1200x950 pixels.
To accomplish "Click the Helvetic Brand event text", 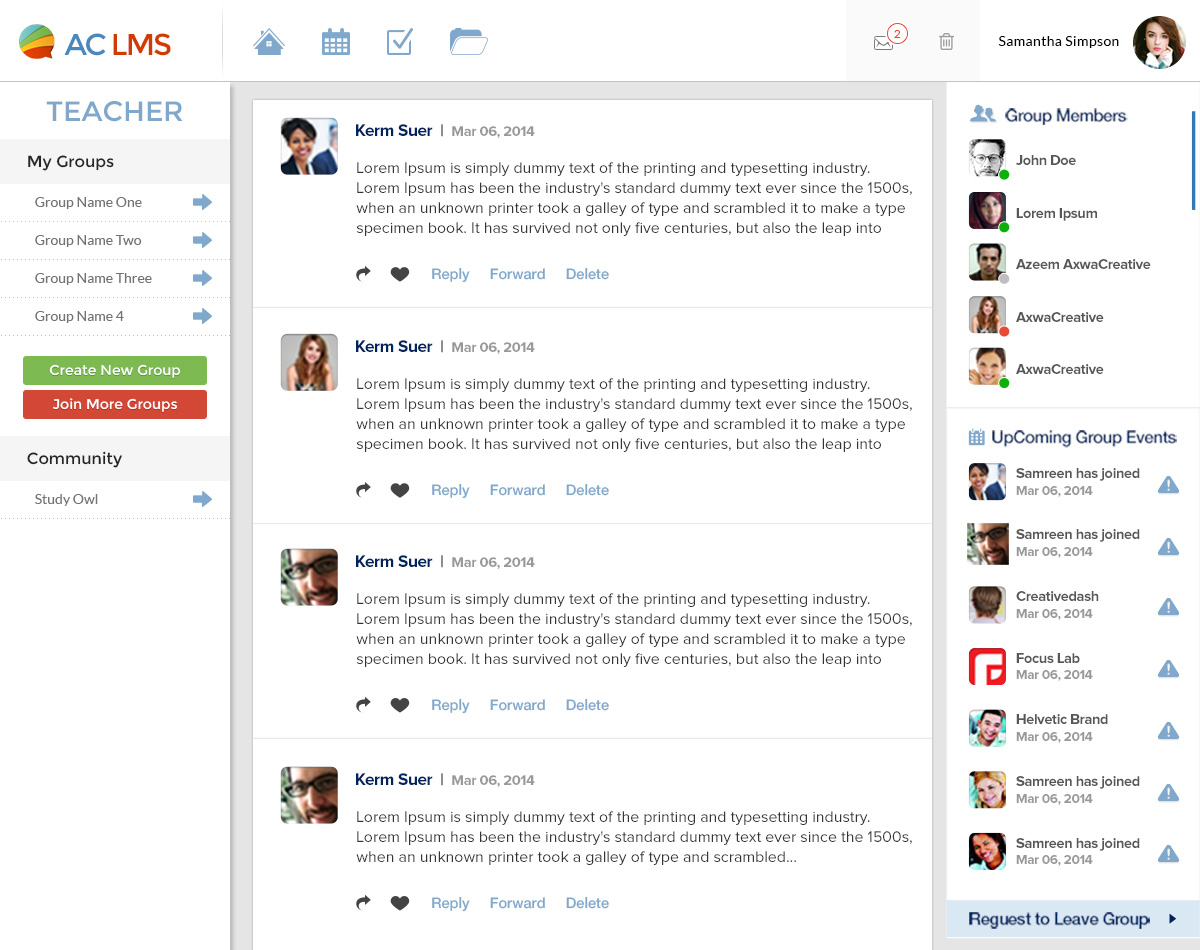I will [x=1062, y=719].
